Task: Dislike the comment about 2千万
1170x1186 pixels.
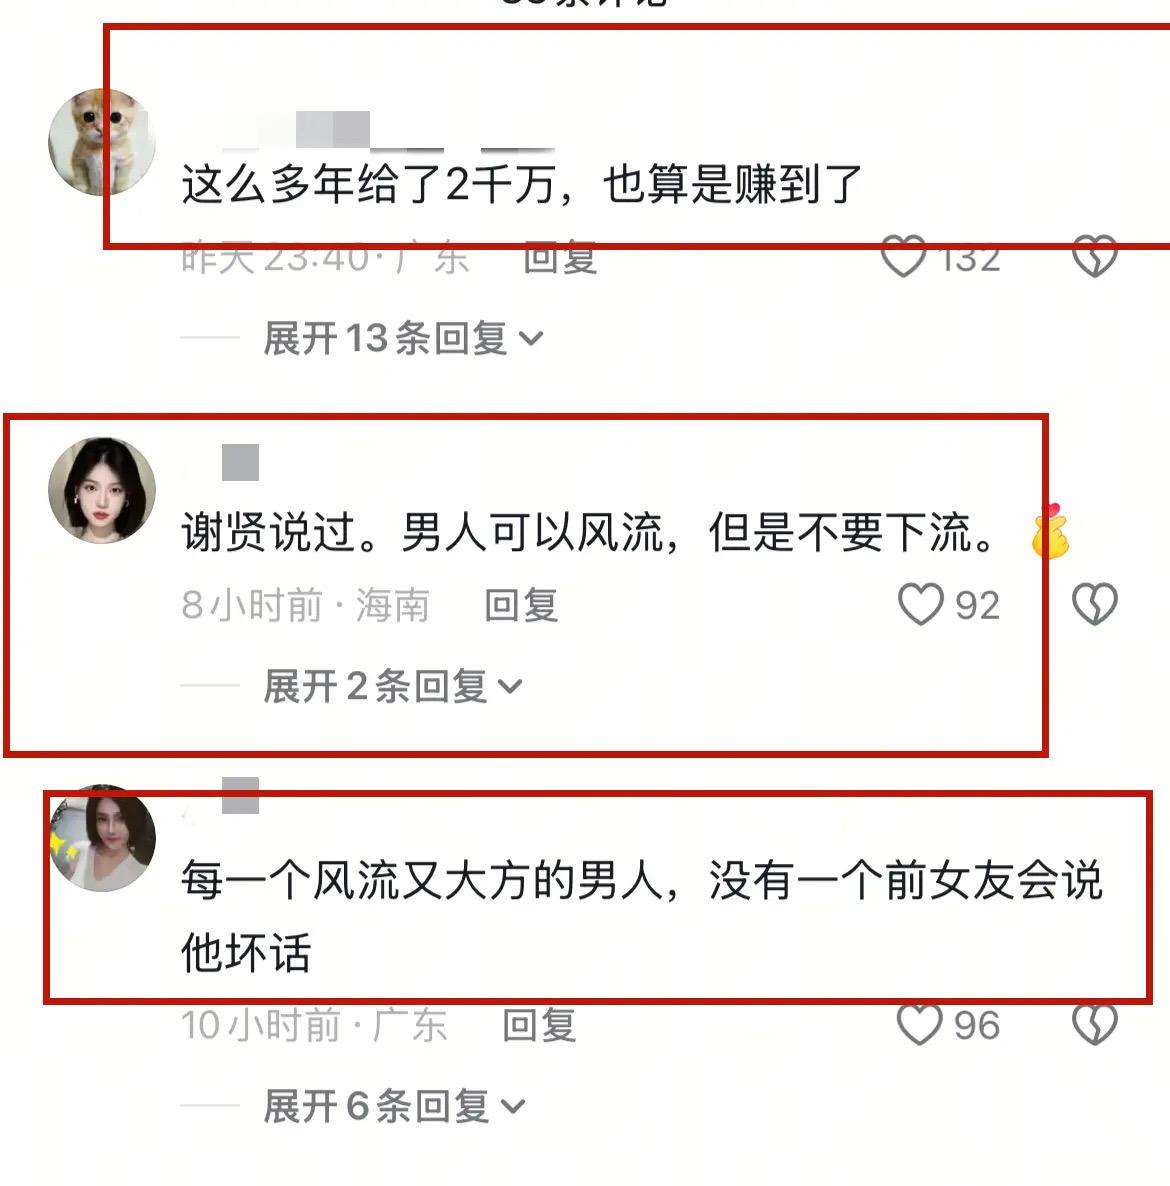Action: (1094, 256)
